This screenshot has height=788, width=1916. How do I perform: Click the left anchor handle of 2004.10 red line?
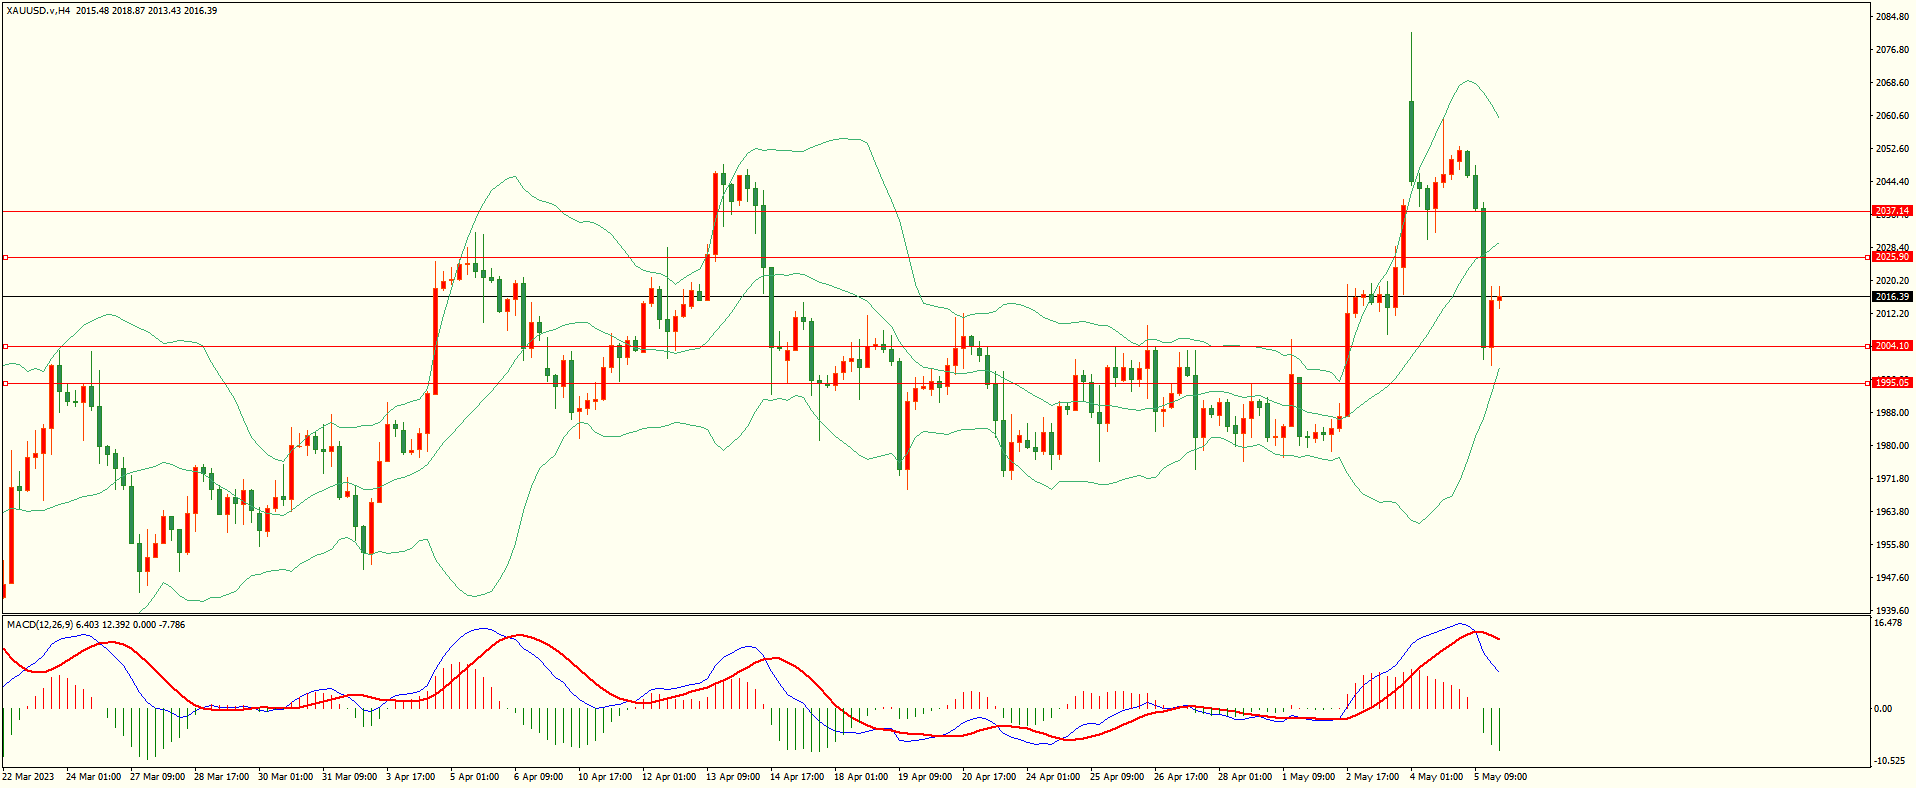pos(5,346)
